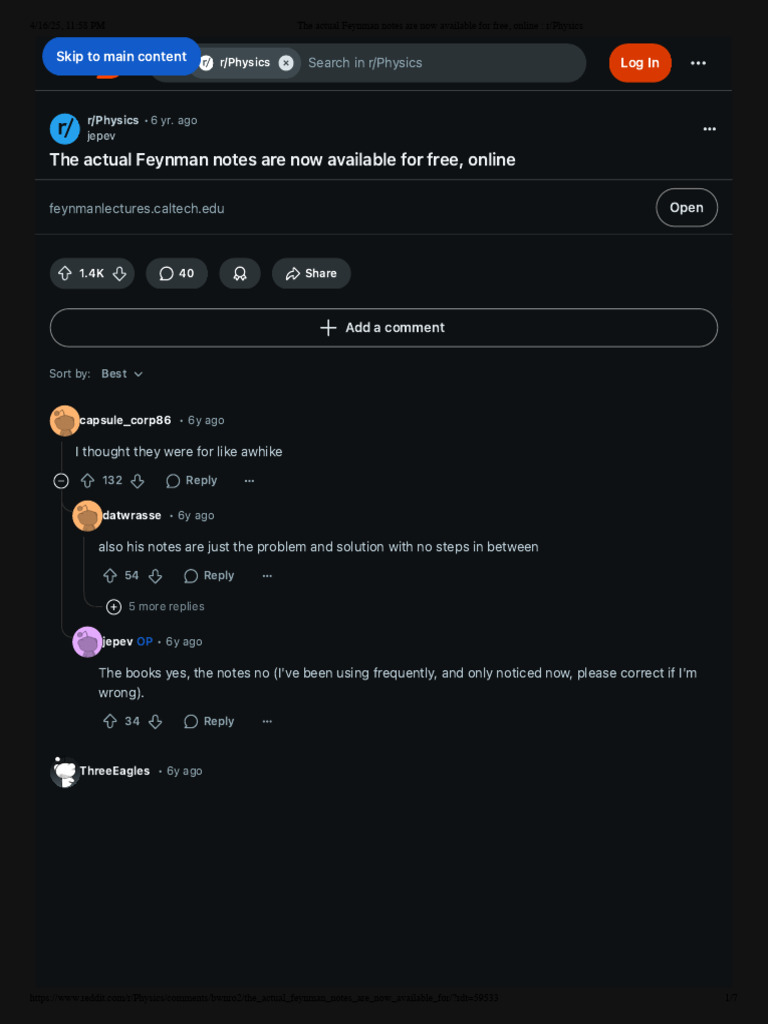The height and width of the screenshot is (1024, 768).
Task: Click the Add a comment box
Action: point(383,328)
